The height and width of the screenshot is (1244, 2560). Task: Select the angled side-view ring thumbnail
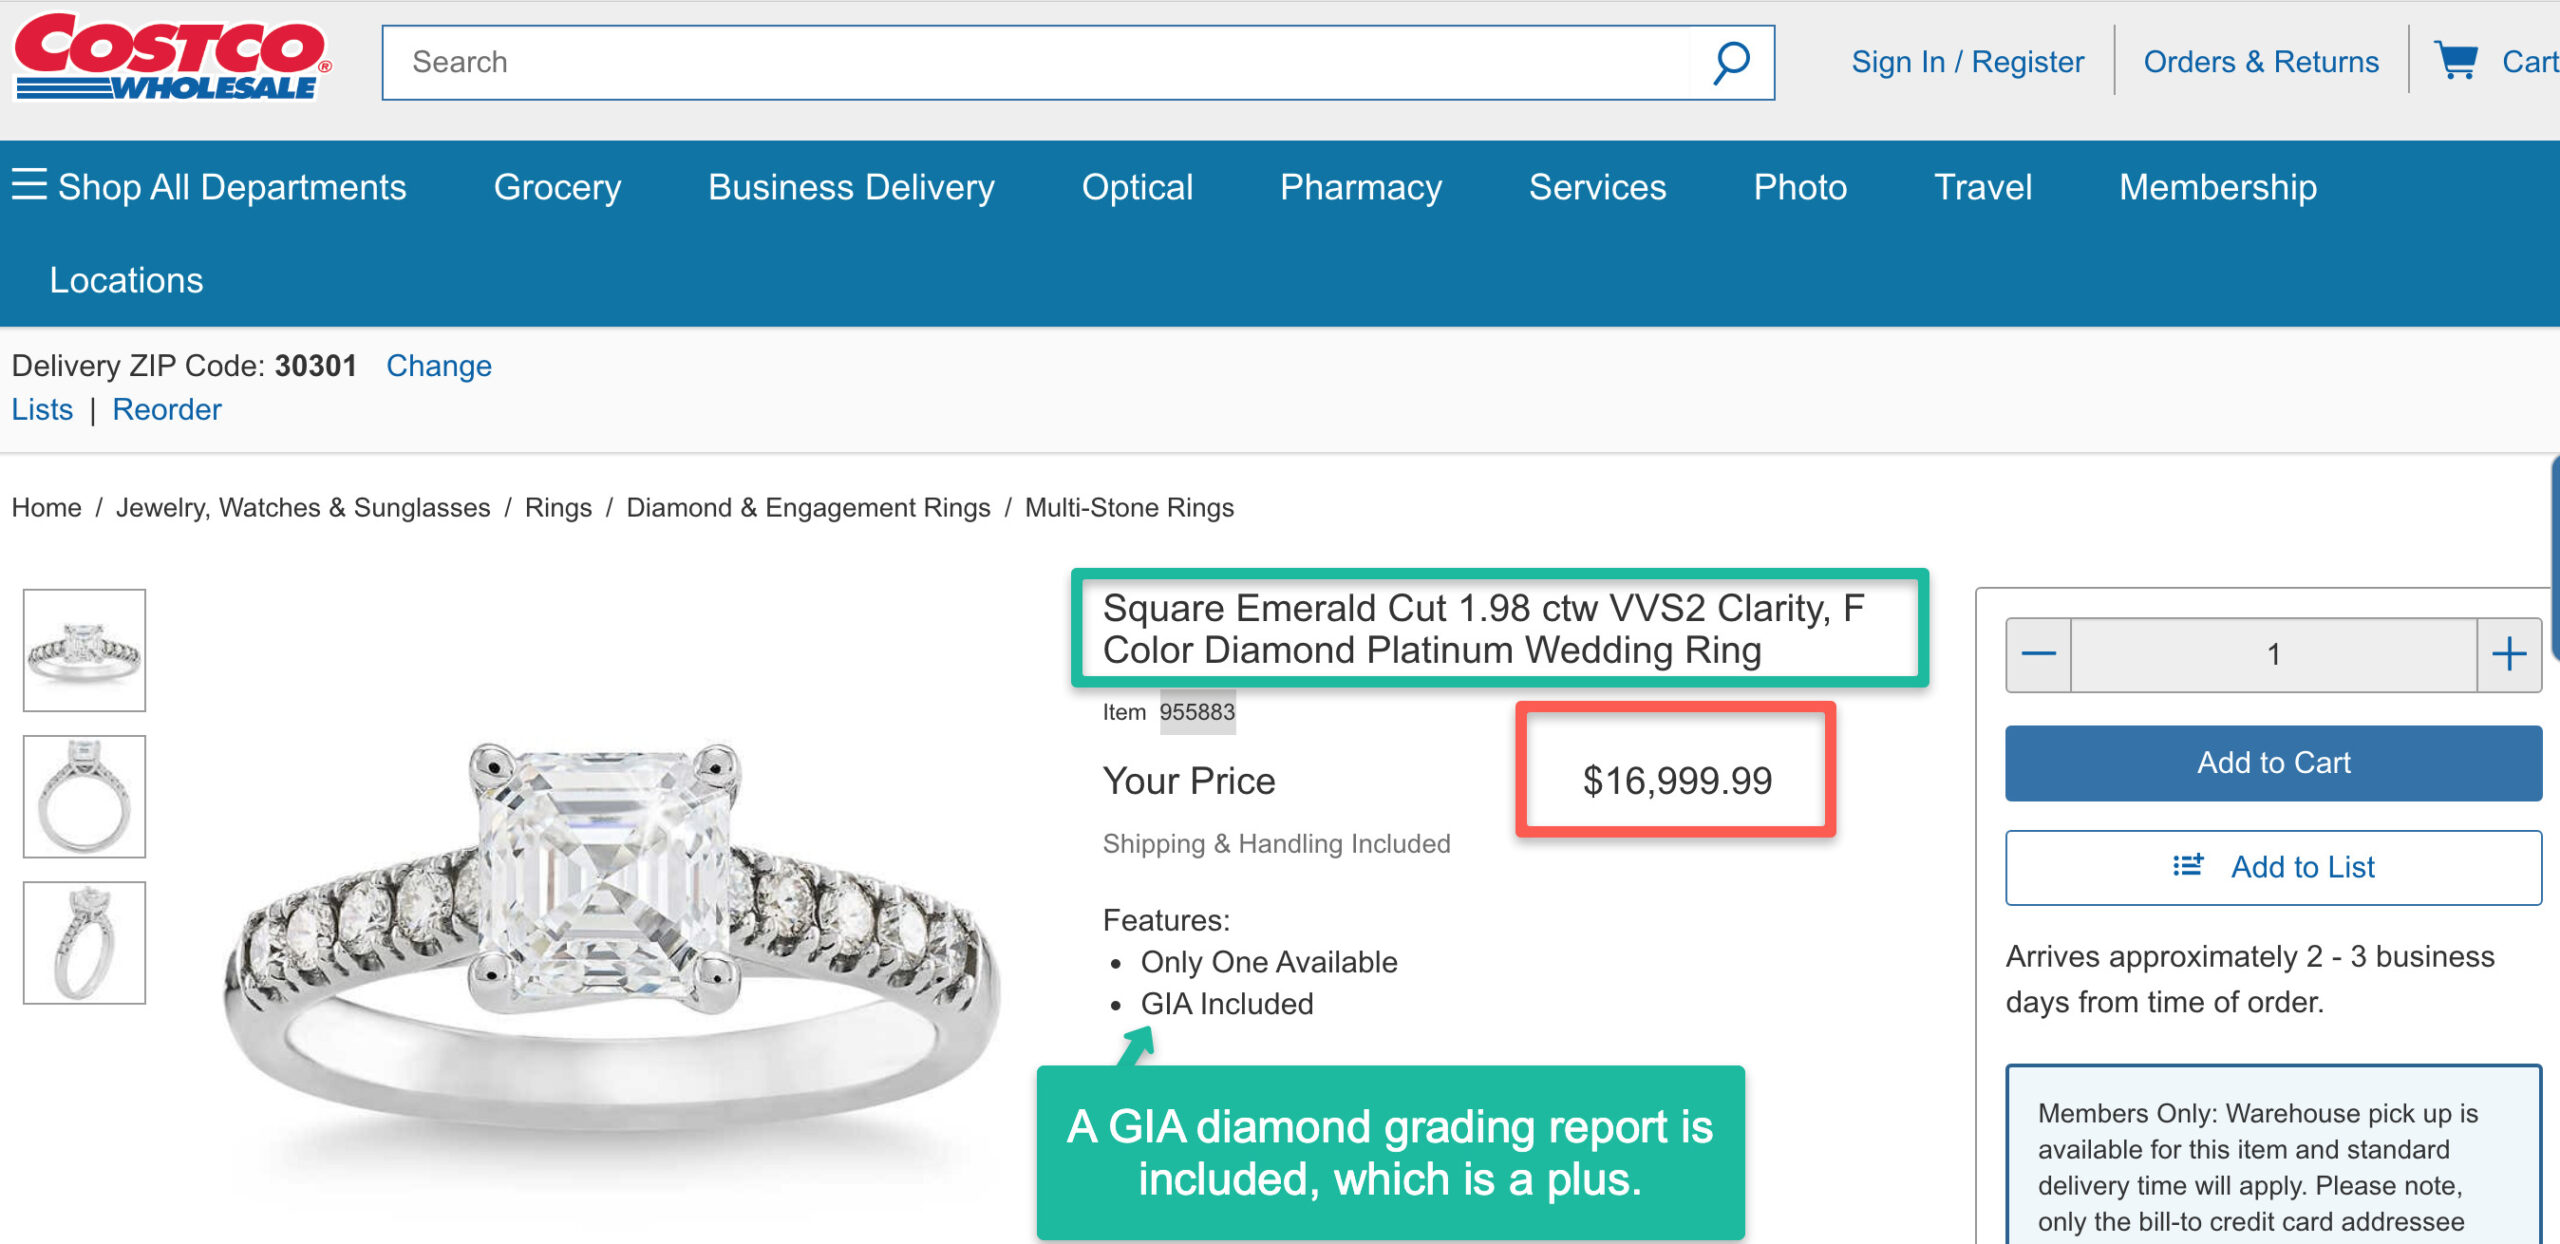(85, 942)
